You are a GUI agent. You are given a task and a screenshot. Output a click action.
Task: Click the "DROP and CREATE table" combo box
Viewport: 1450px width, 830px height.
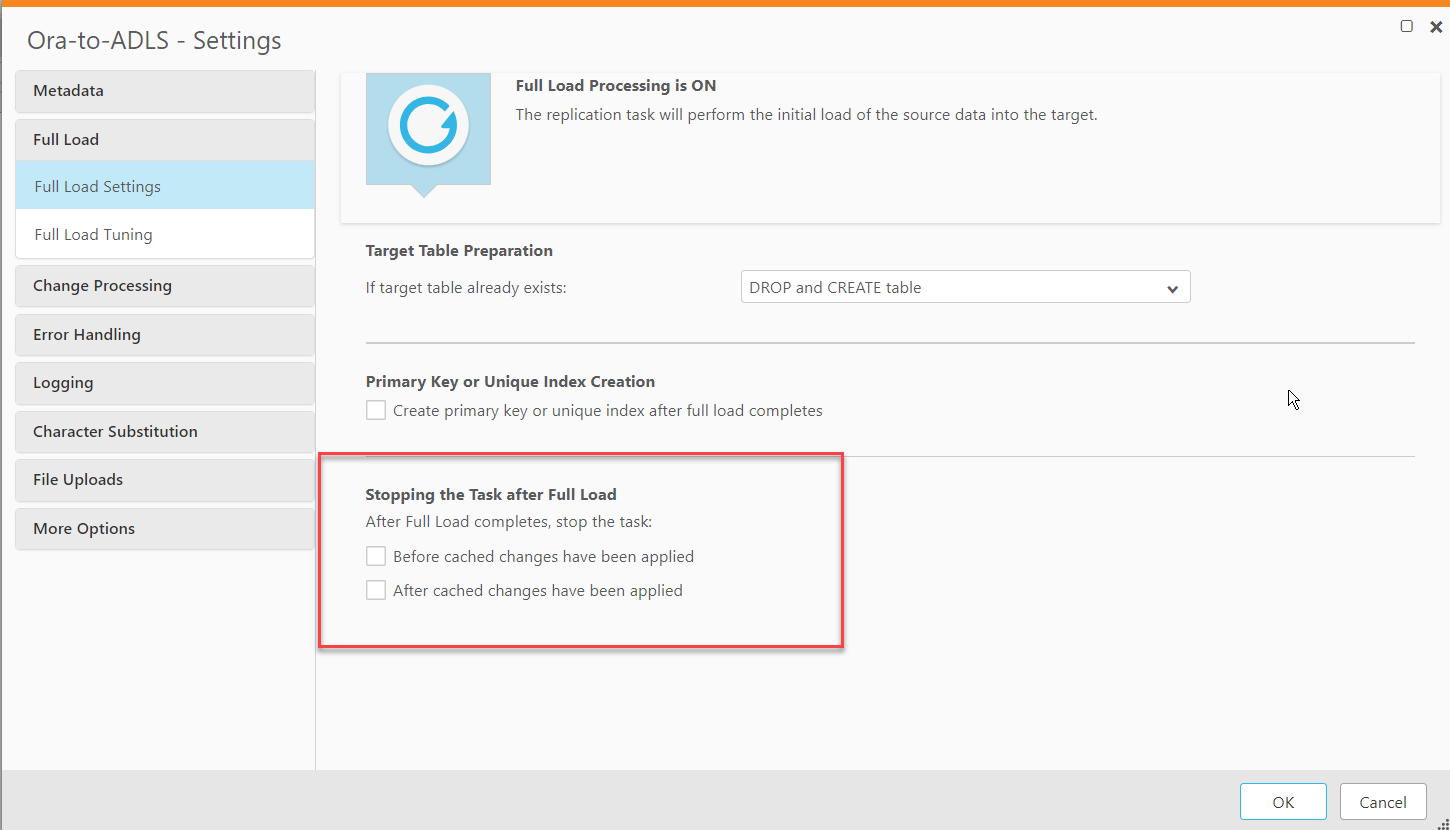point(965,287)
